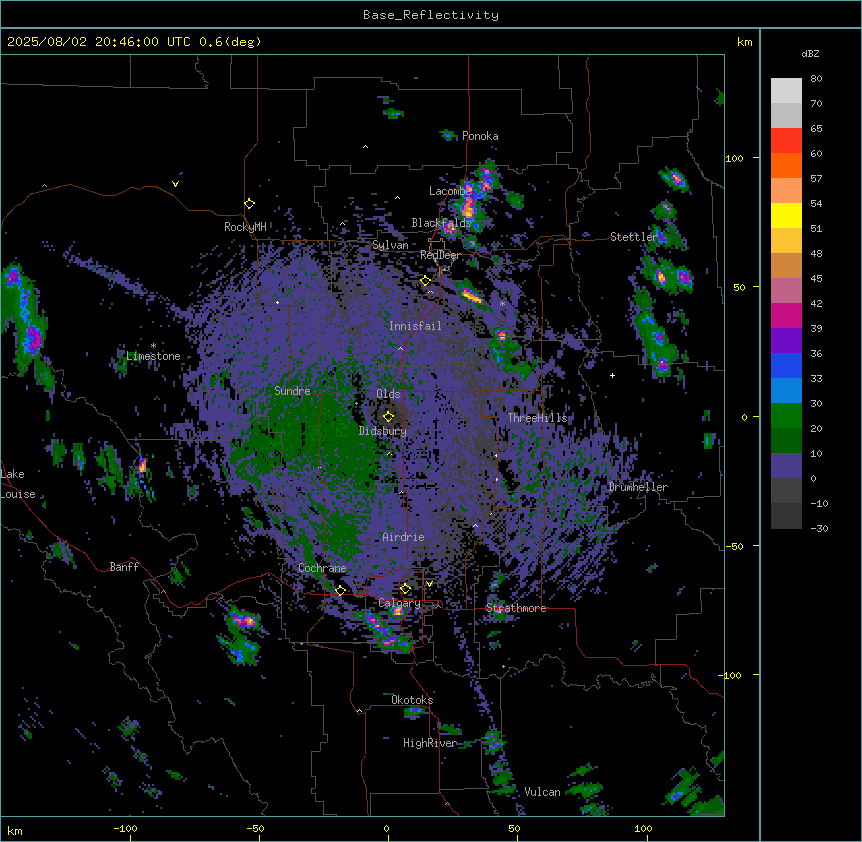Select the green swatch between 30 and 20 dBZ

(x=786, y=416)
